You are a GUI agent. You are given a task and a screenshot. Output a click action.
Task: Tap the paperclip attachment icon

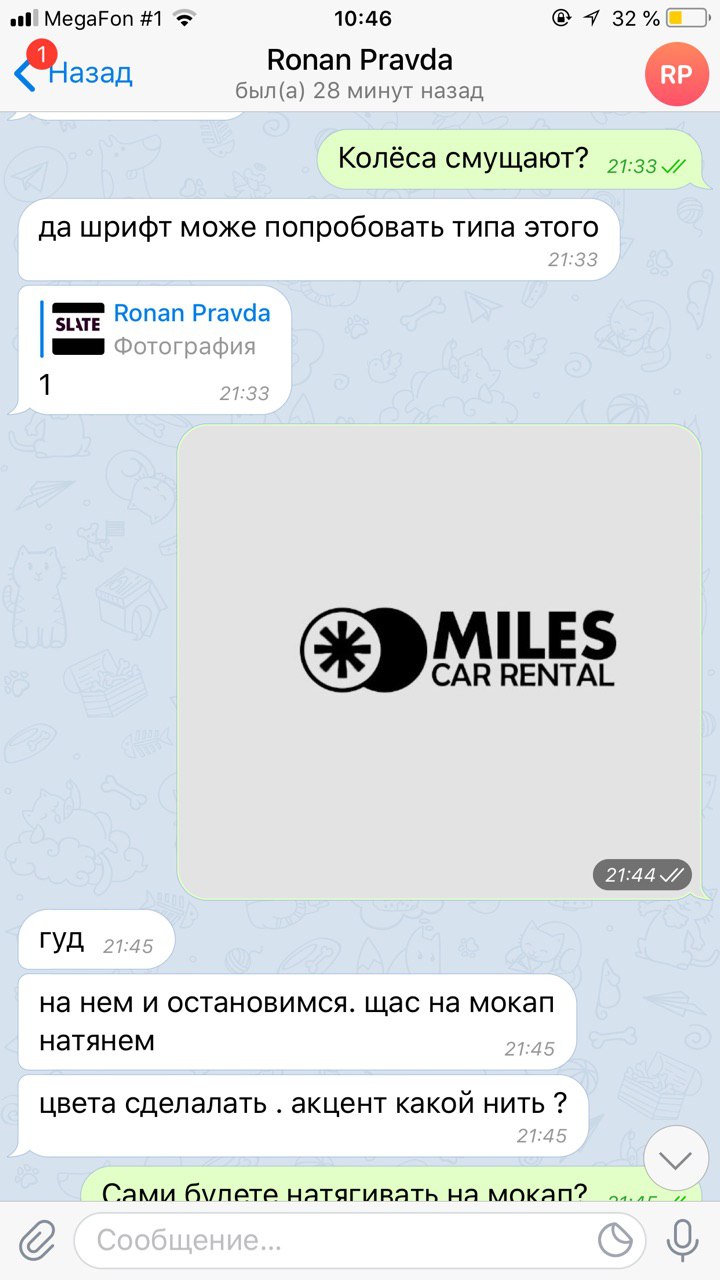point(36,1241)
